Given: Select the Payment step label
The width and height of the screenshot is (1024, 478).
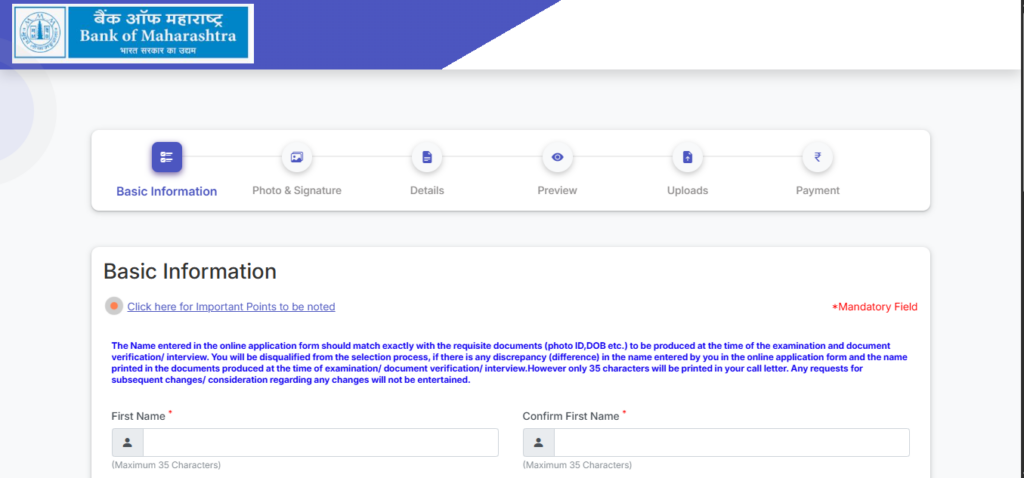Looking at the screenshot, I should click(817, 190).
